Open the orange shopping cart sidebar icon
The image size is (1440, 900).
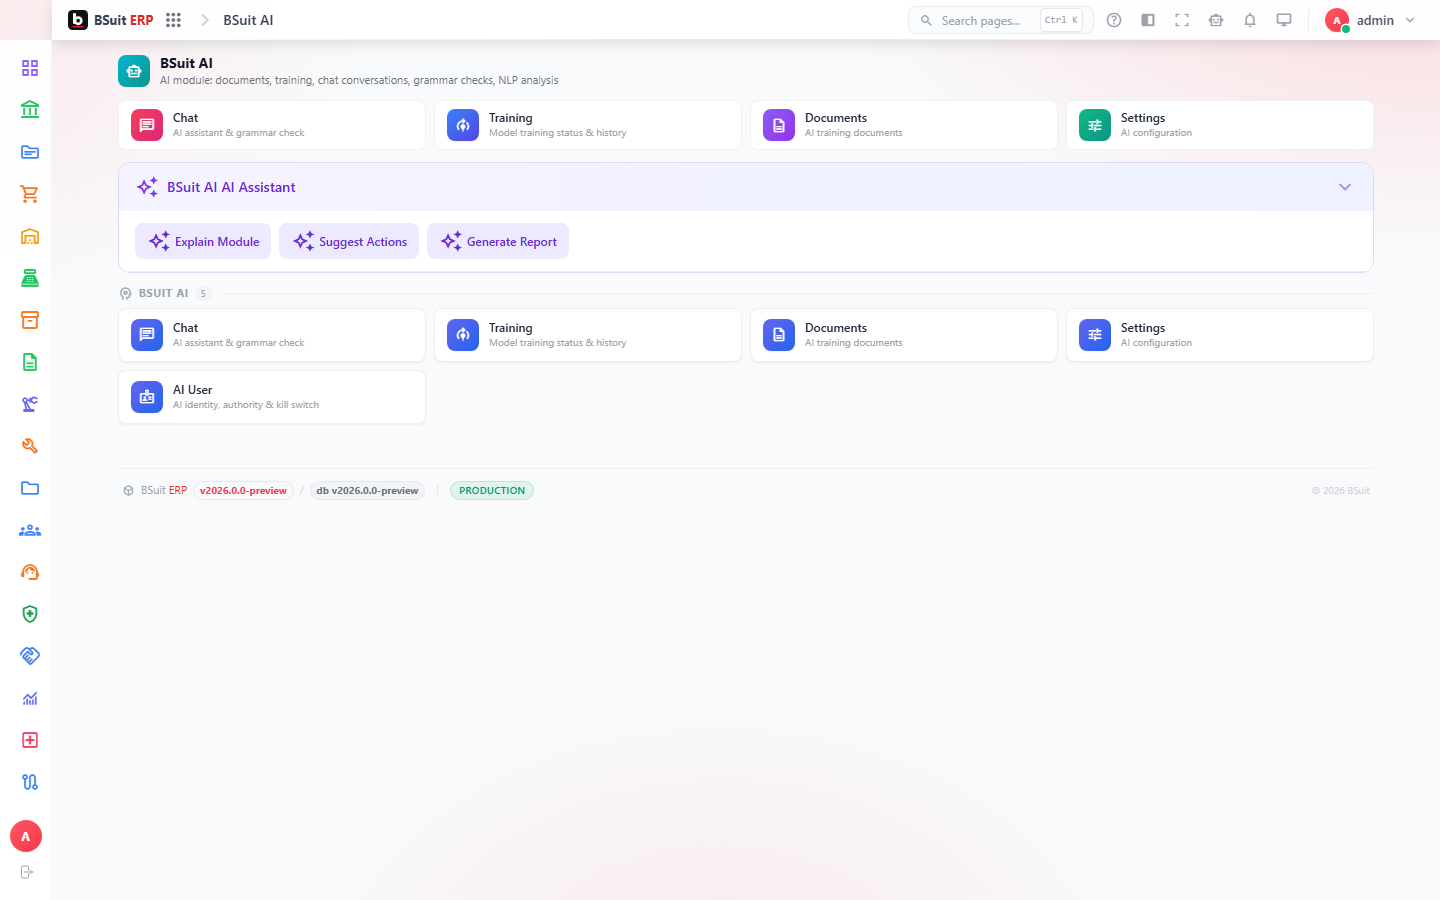click(x=30, y=194)
